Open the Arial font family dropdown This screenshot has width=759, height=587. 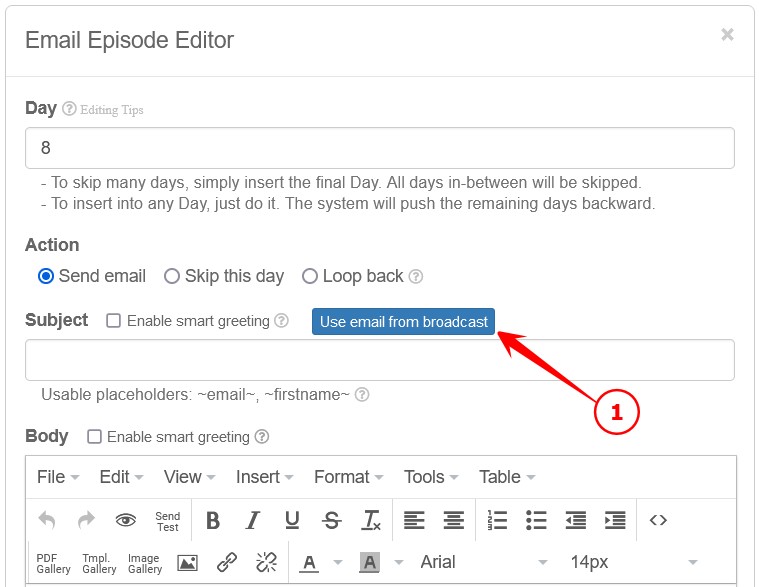tap(483, 562)
